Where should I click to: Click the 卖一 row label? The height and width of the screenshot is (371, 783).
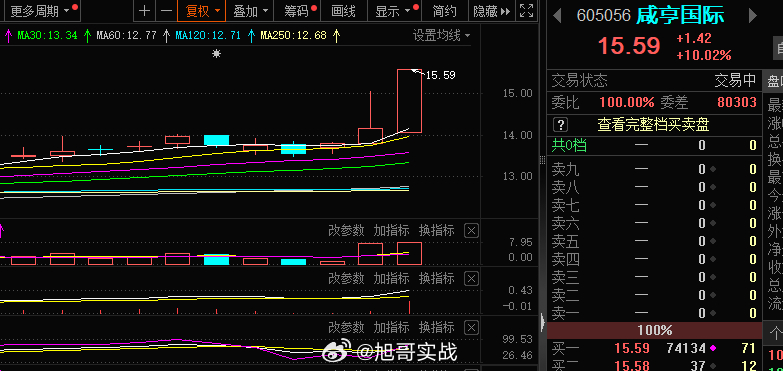pyautogui.click(x=565, y=313)
